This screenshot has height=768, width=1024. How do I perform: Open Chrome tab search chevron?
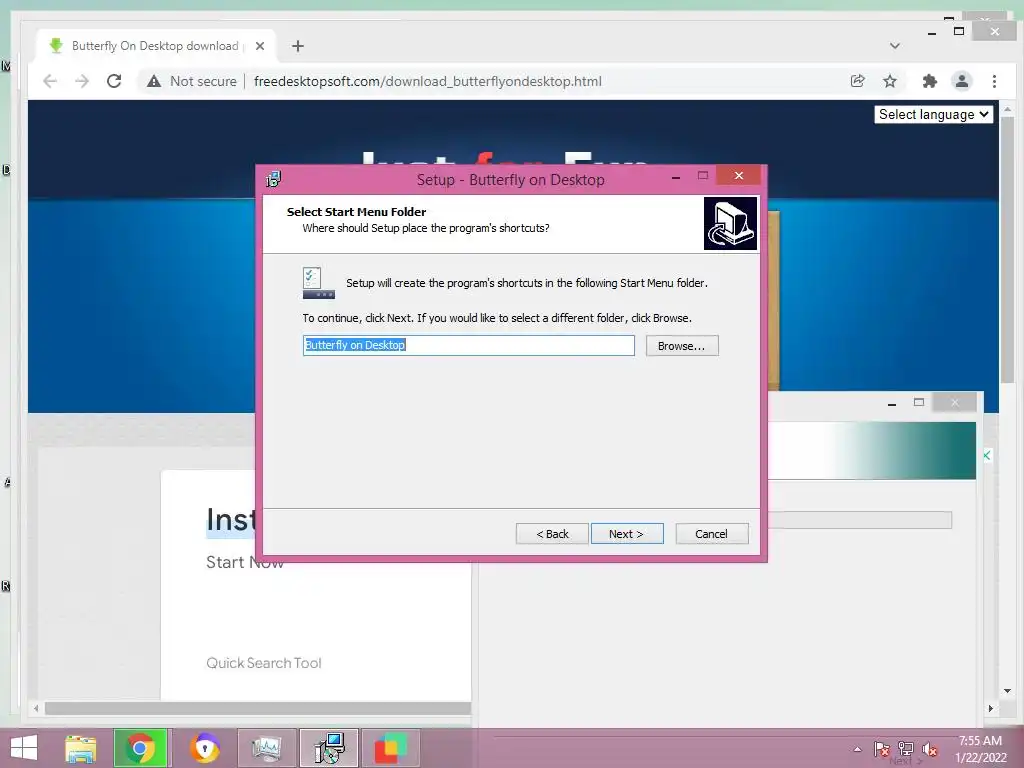pos(895,46)
